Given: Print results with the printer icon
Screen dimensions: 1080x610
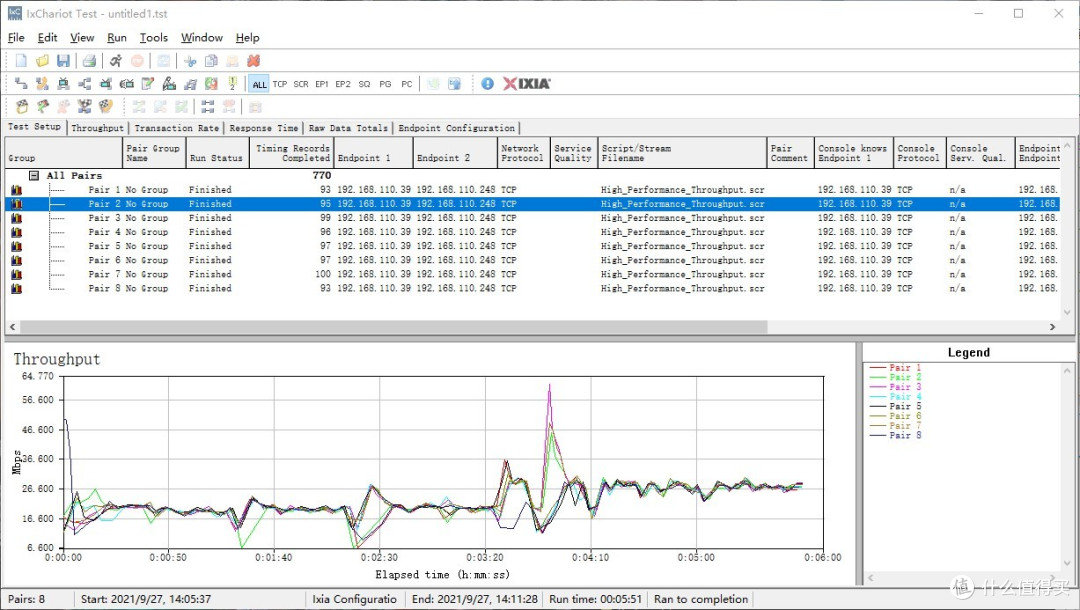Looking at the screenshot, I should [89, 61].
